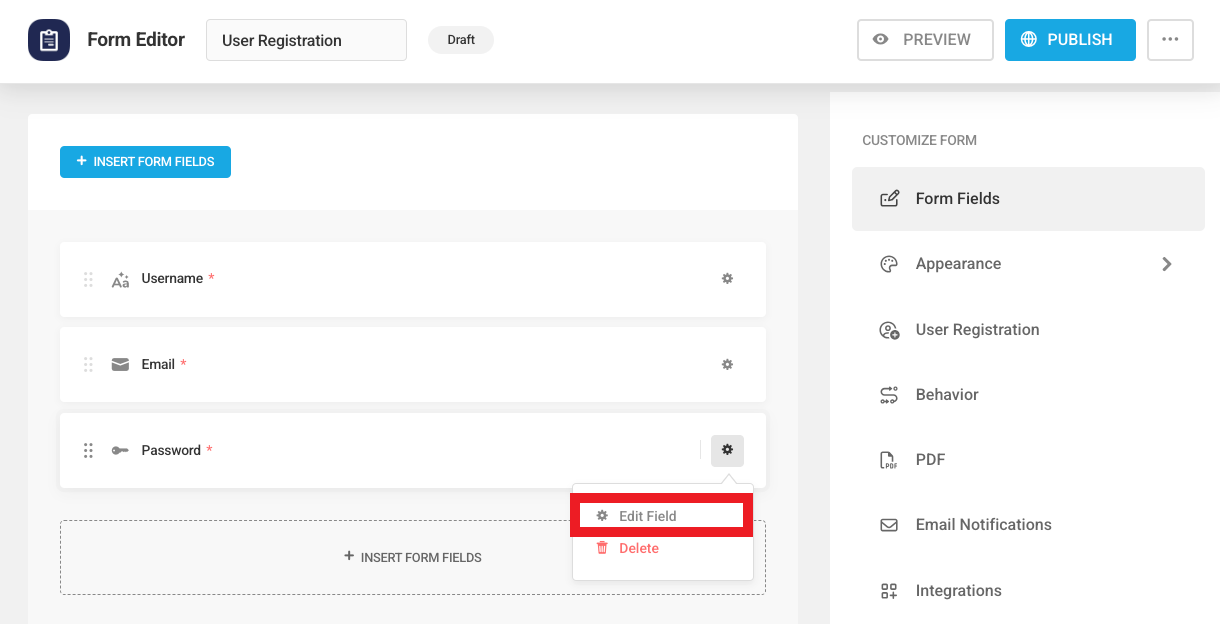The image size is (1220, 624).
Task: Open the gear settings menu for the Username field
Action: point(727,279)
